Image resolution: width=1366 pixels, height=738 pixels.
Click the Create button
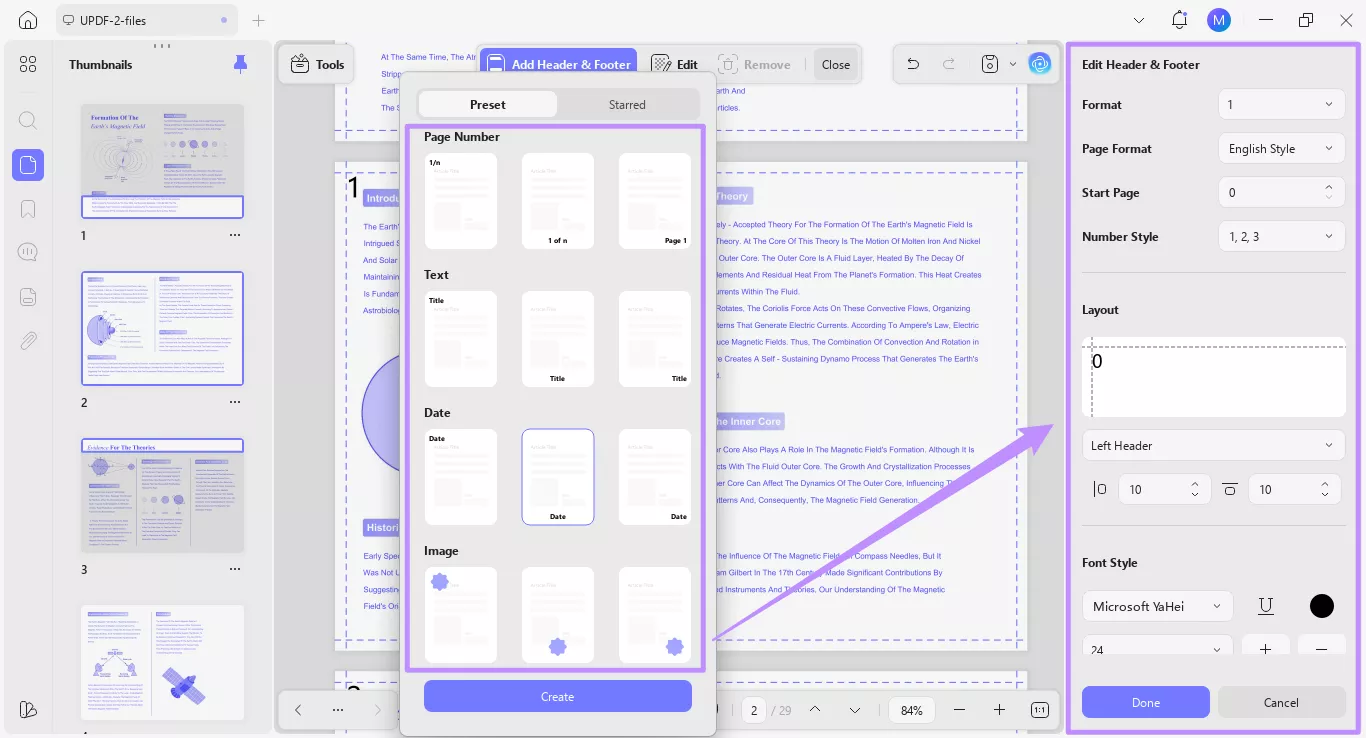pos(557,696)
